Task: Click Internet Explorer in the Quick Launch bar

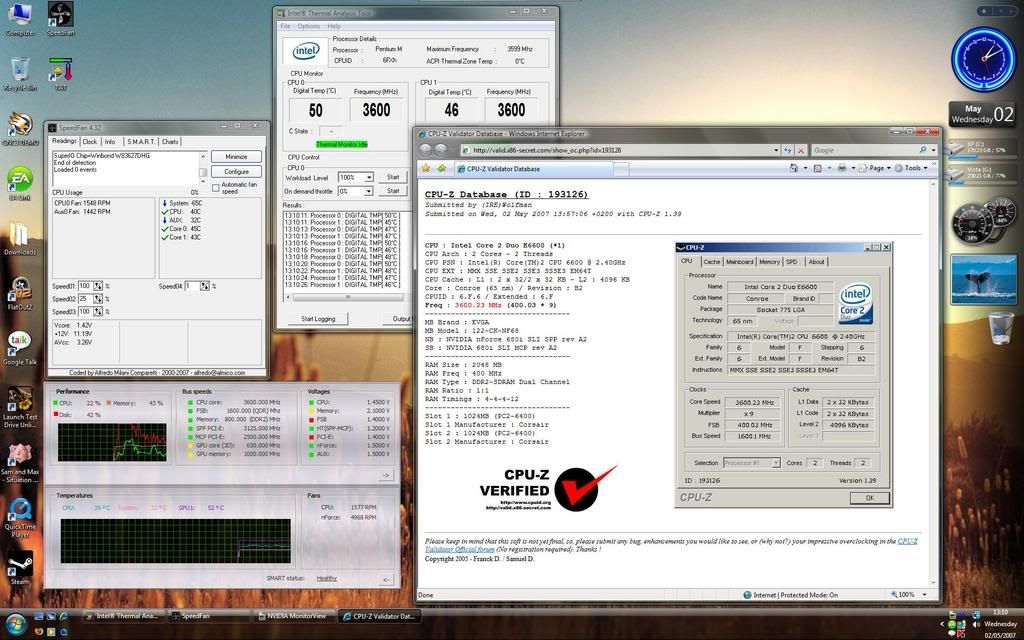Action: coord(63,616)
